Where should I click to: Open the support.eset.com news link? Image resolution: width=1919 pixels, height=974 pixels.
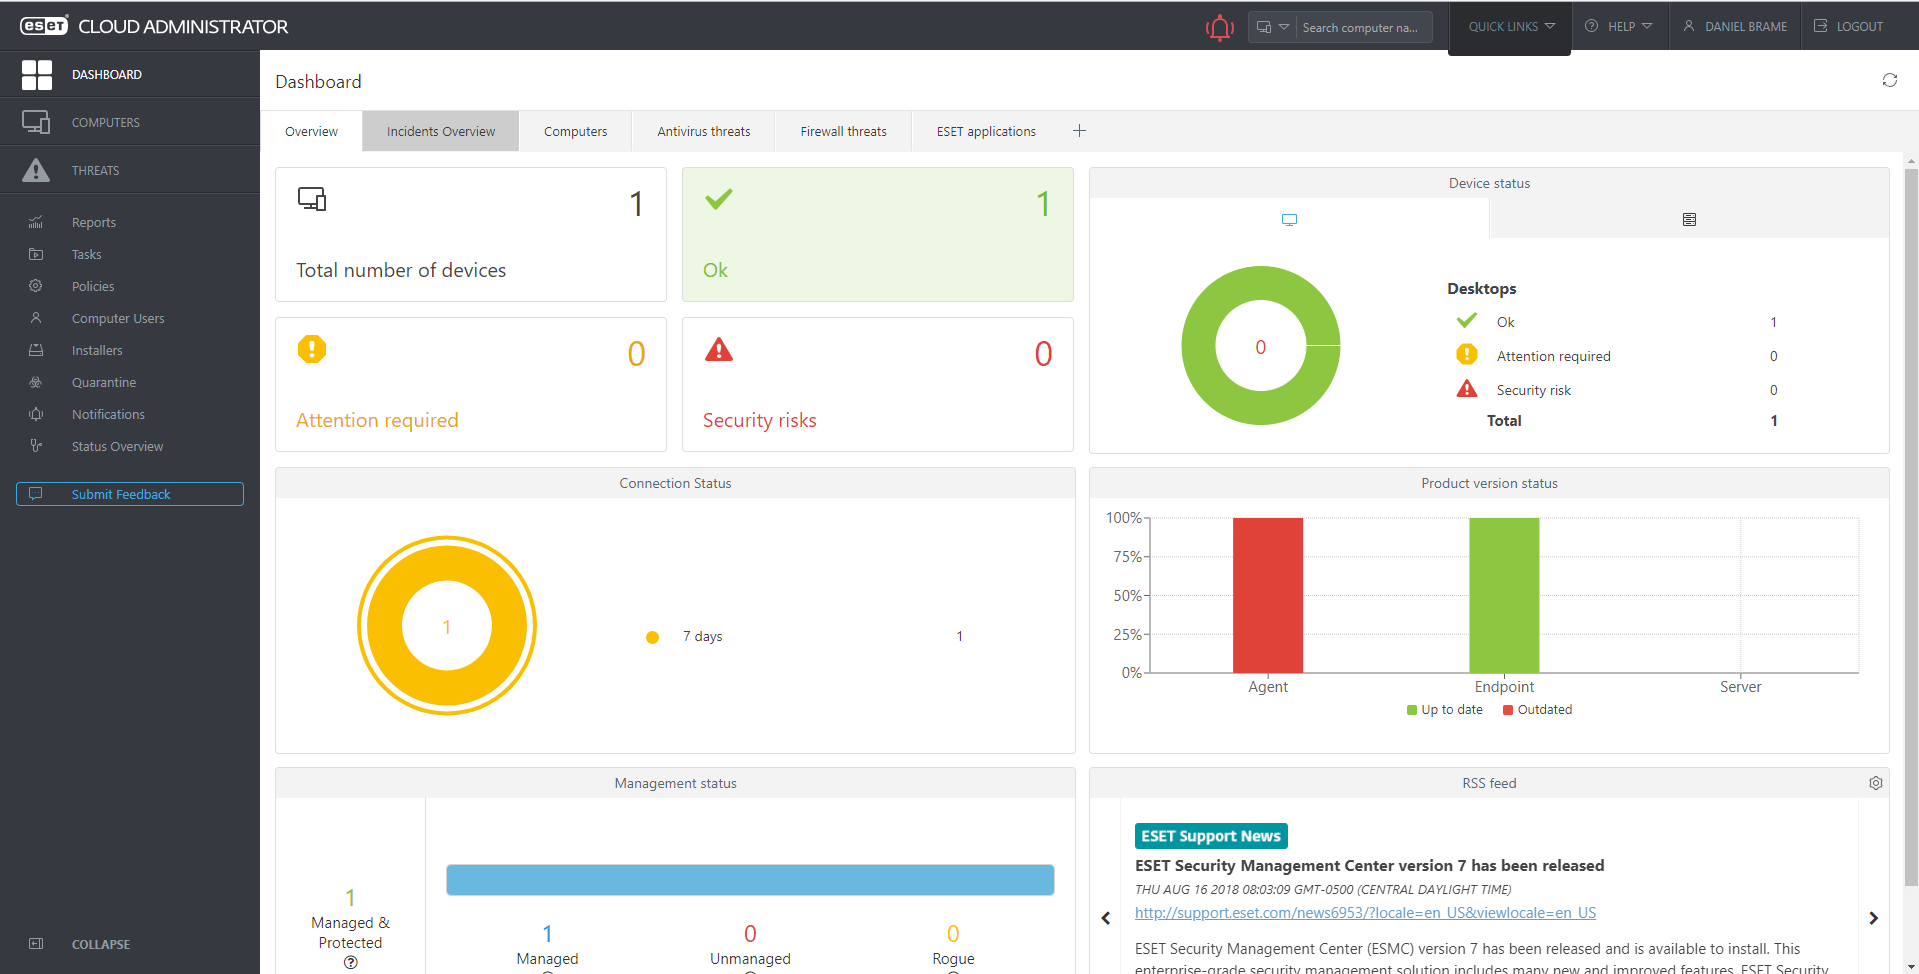pyautogui.click(x=1365, y=913)
